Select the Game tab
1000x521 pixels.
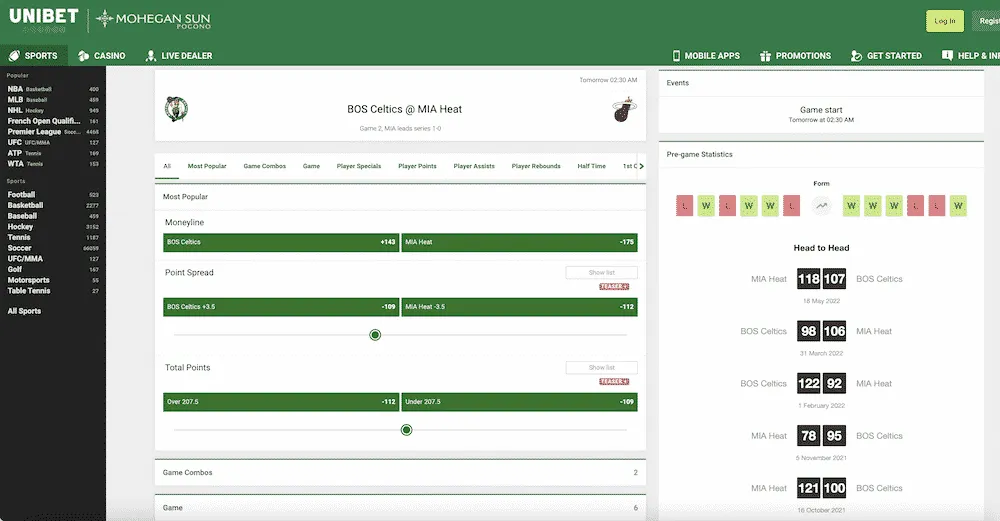pos(311,166)
